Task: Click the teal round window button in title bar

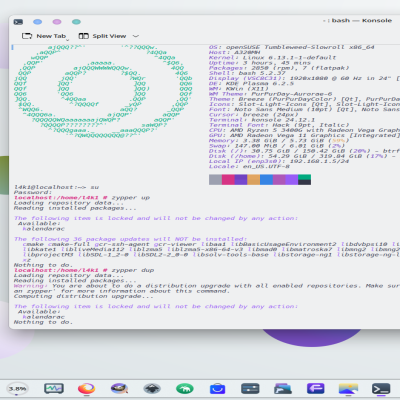Action: [x=76, y=22]
